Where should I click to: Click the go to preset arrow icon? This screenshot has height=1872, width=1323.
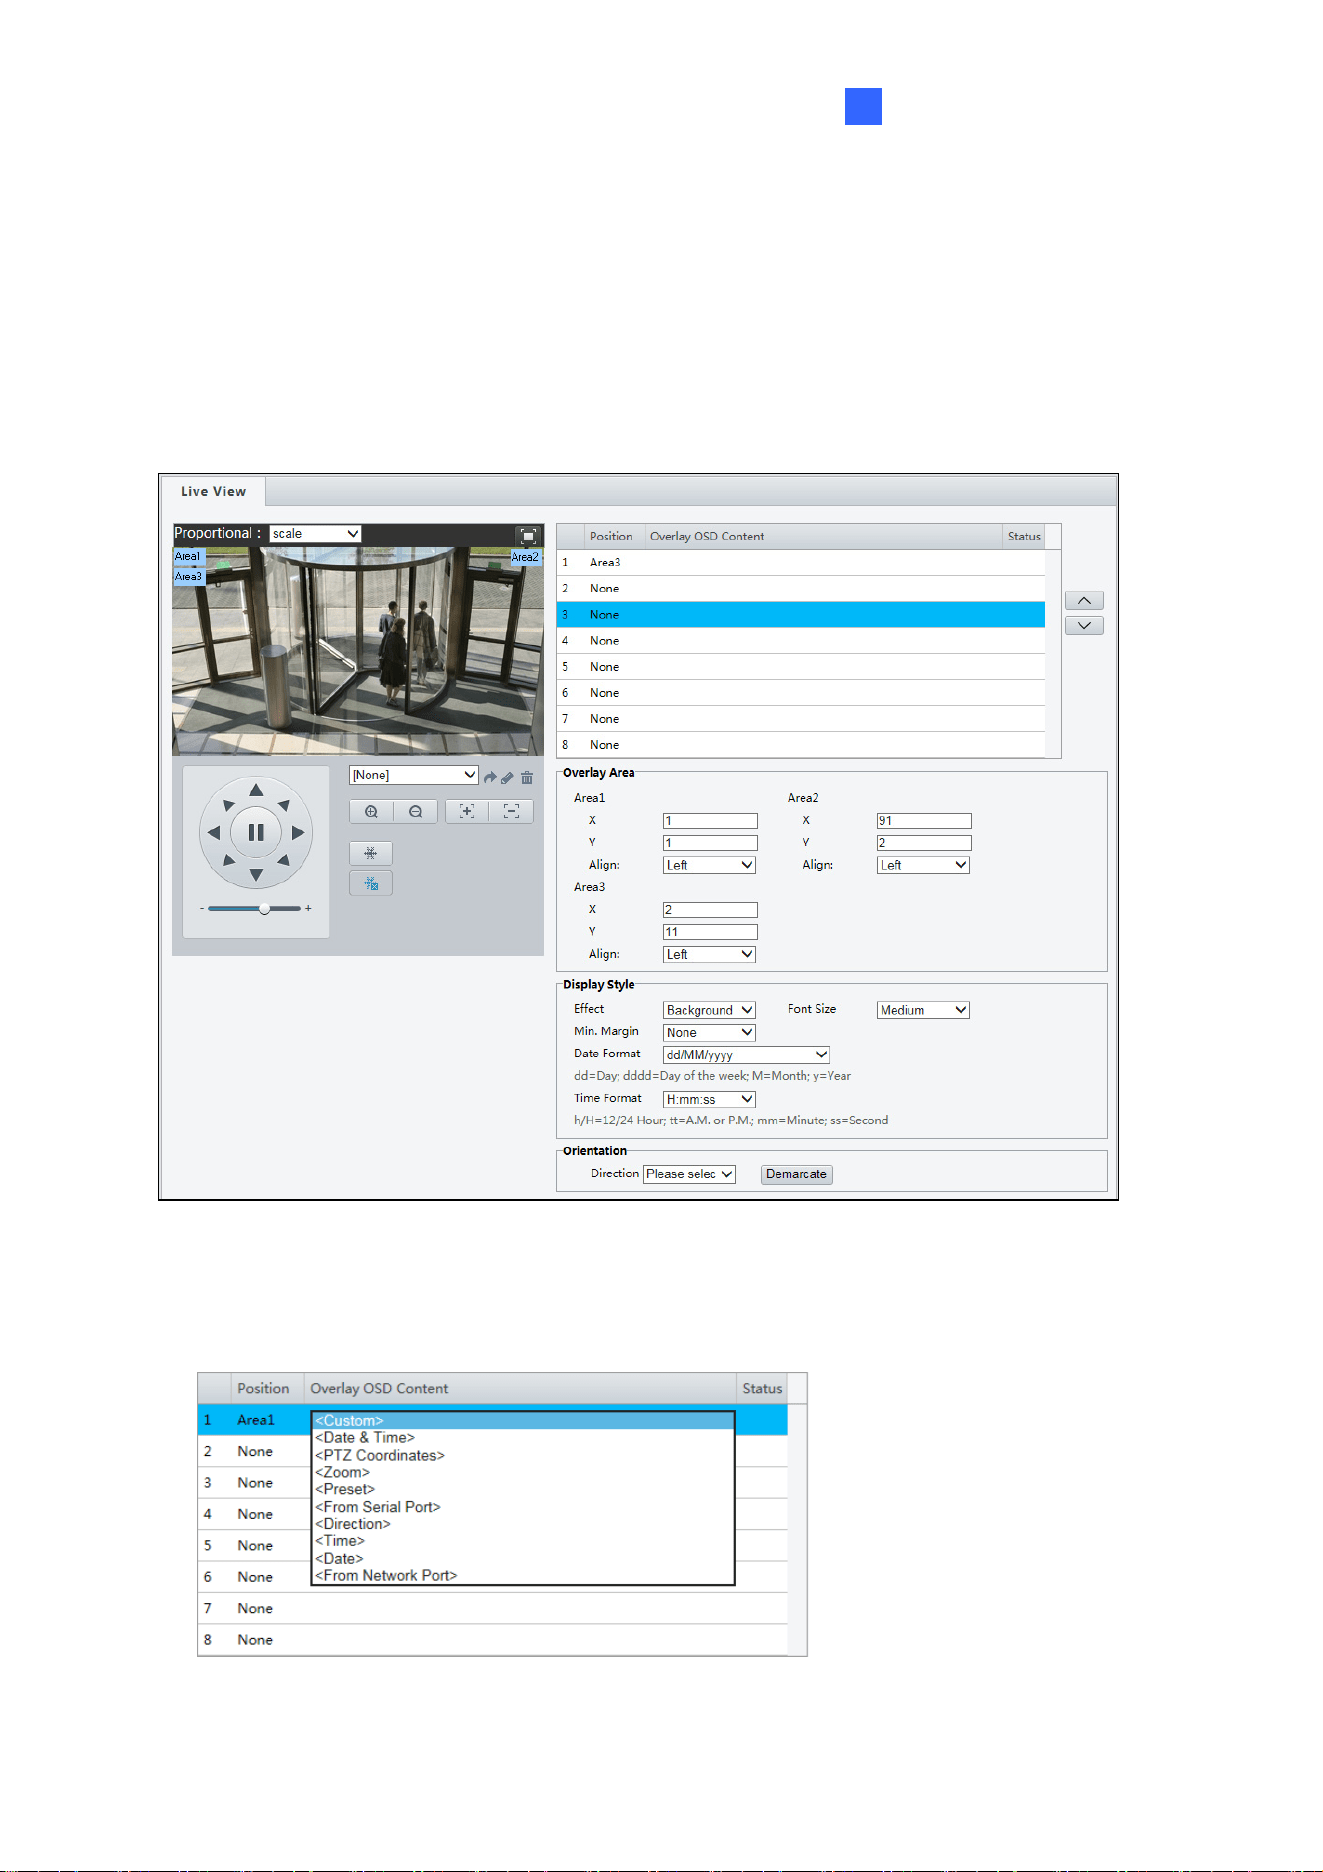click(490, 777)
